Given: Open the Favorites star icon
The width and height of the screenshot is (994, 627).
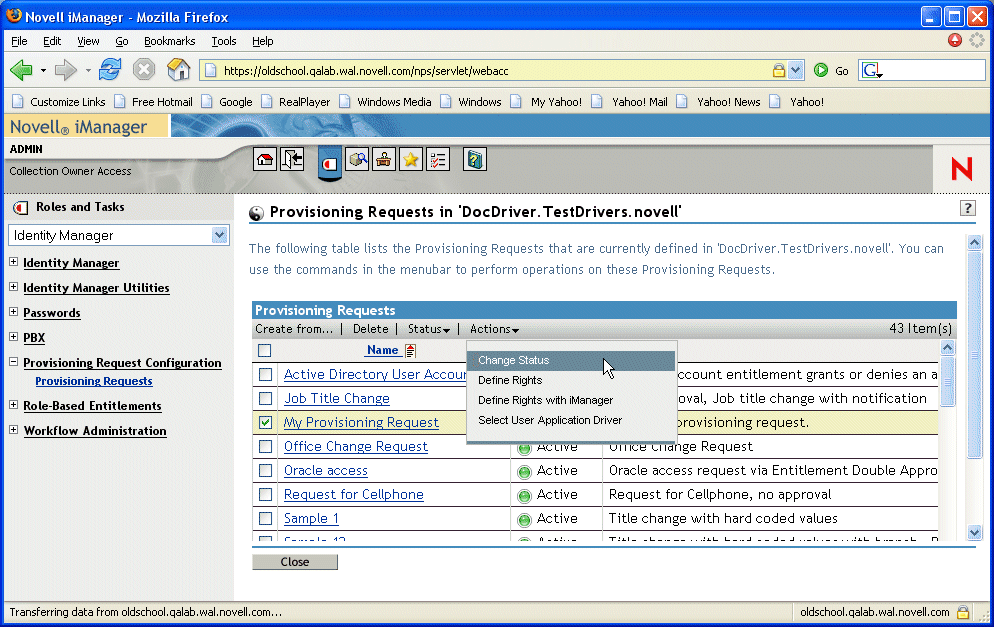Looking at the screenshot, I should click(411, 160).
